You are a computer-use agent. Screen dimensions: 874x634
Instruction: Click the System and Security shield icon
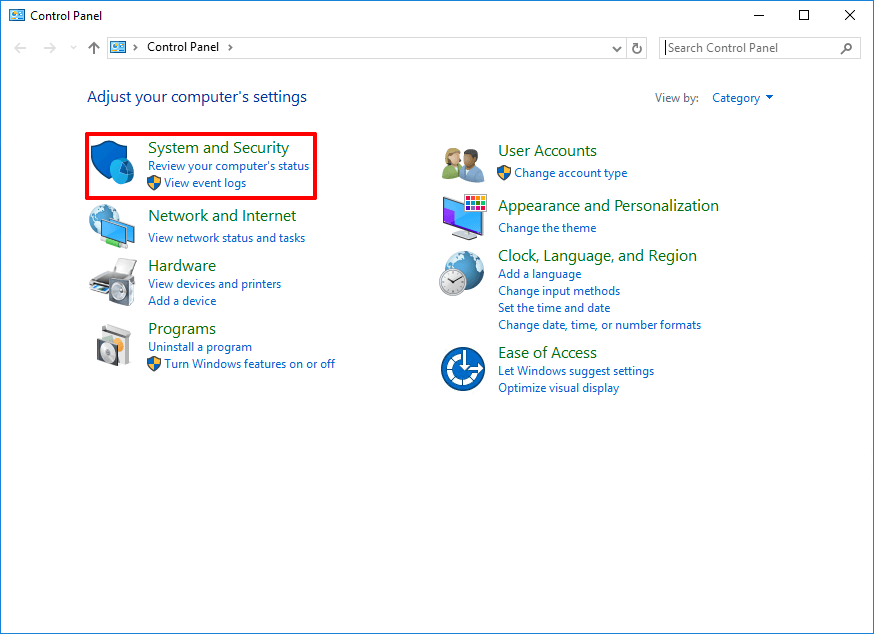[x=112, y=164]
